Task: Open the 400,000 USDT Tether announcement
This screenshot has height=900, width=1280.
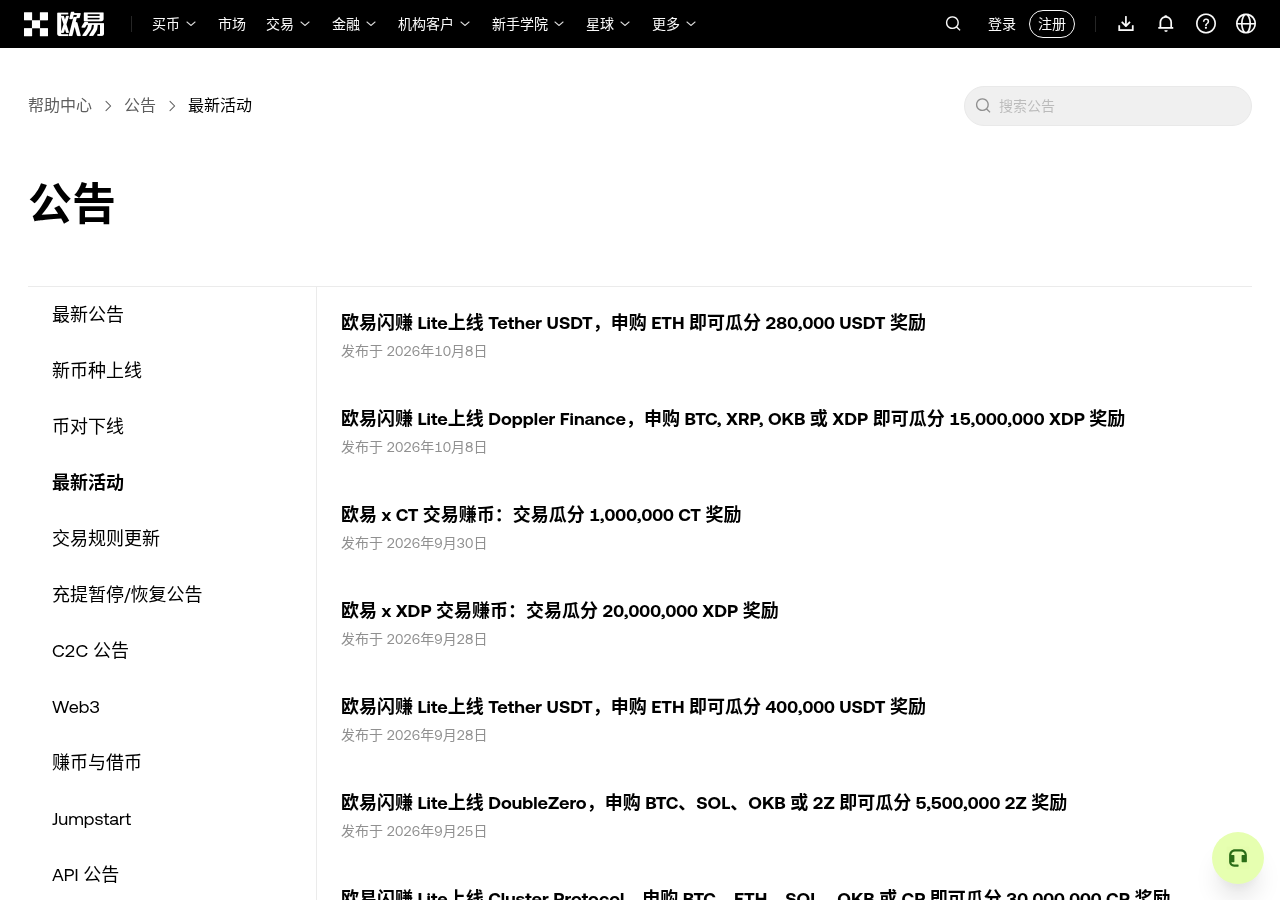Action: pos(633,706)
